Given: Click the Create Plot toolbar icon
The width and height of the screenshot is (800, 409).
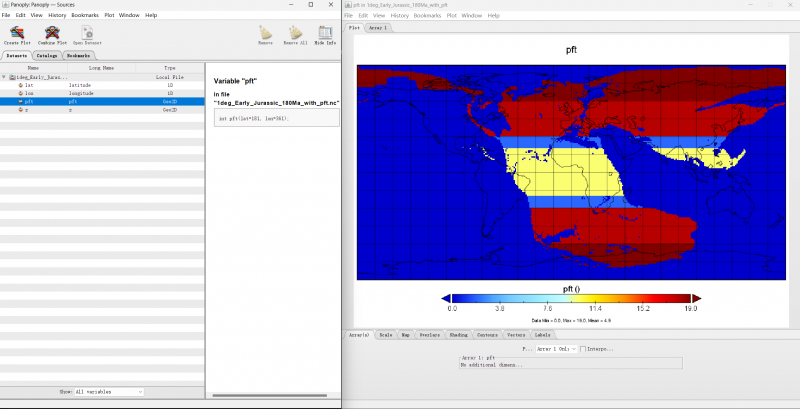Looking at the screenshot, I should tap(17, 33).
